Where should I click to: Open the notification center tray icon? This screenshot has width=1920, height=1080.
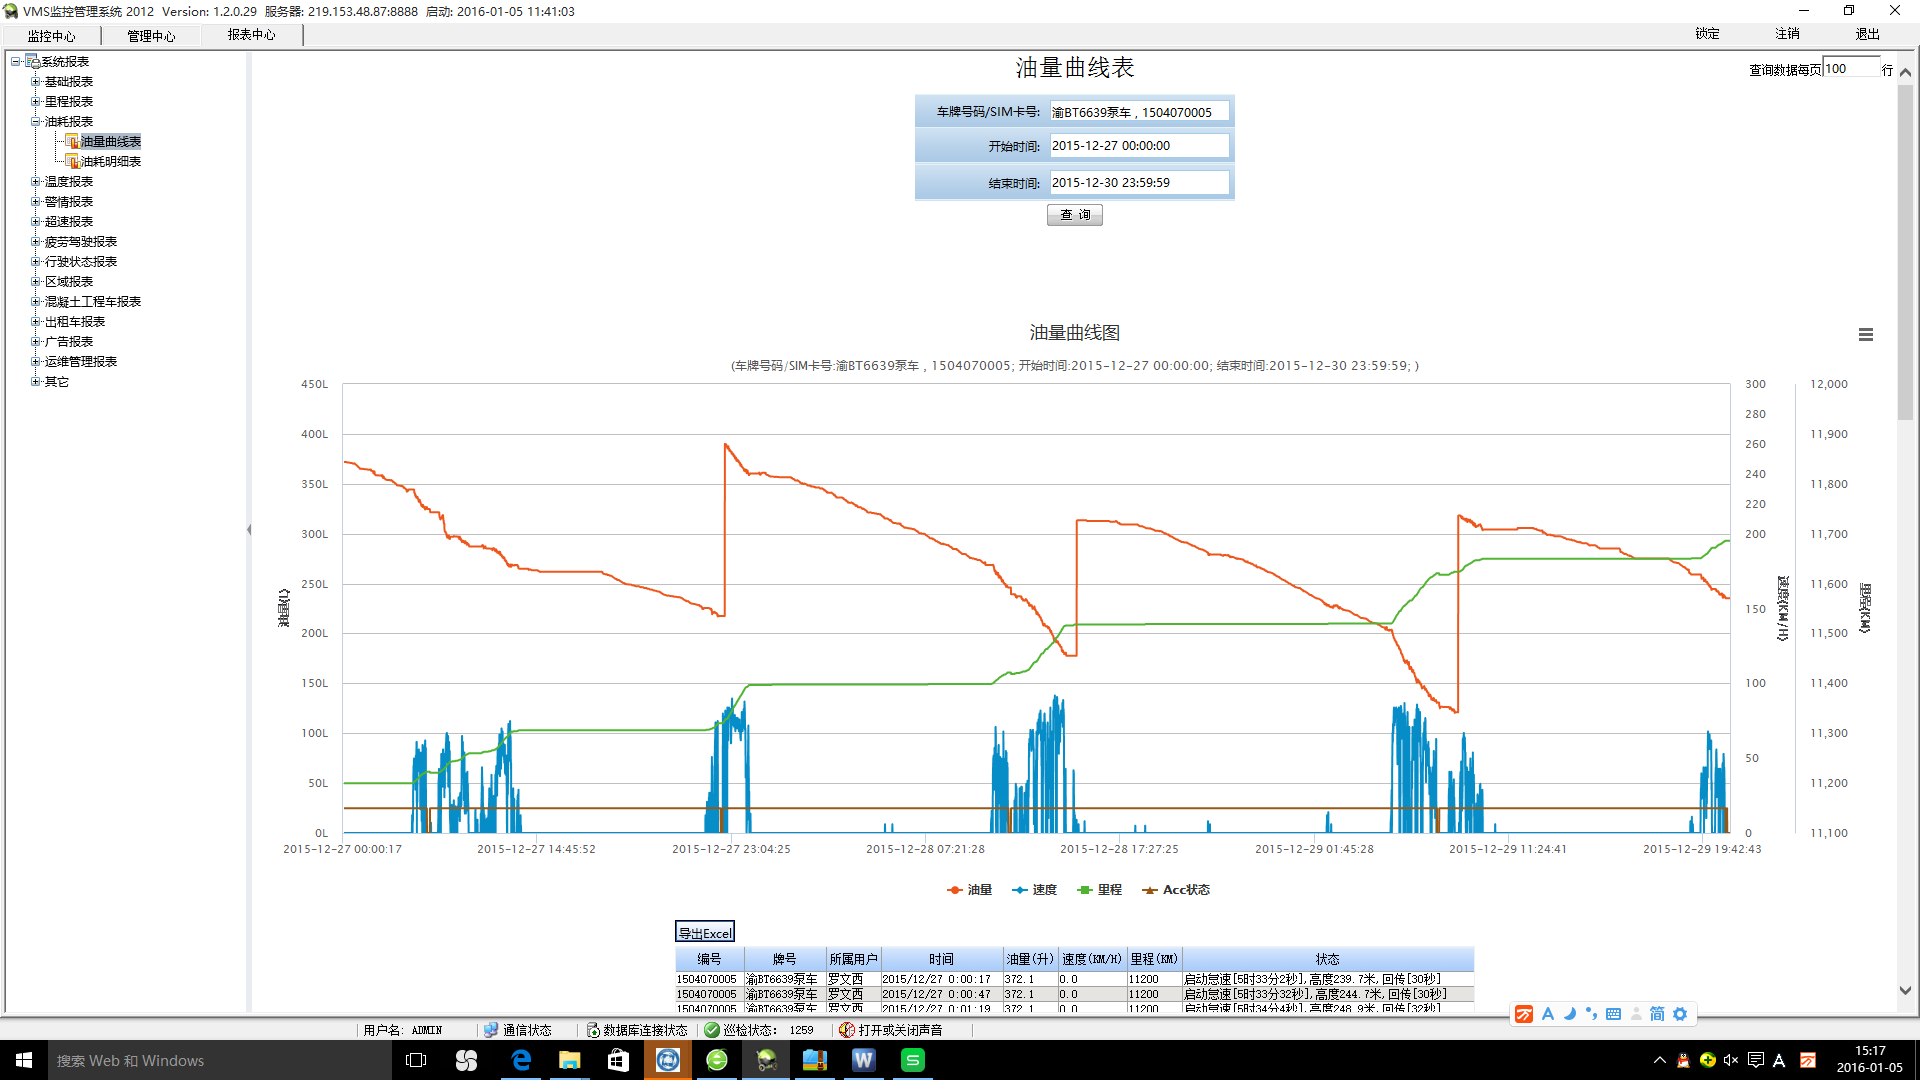(x=1755, y=1060)
